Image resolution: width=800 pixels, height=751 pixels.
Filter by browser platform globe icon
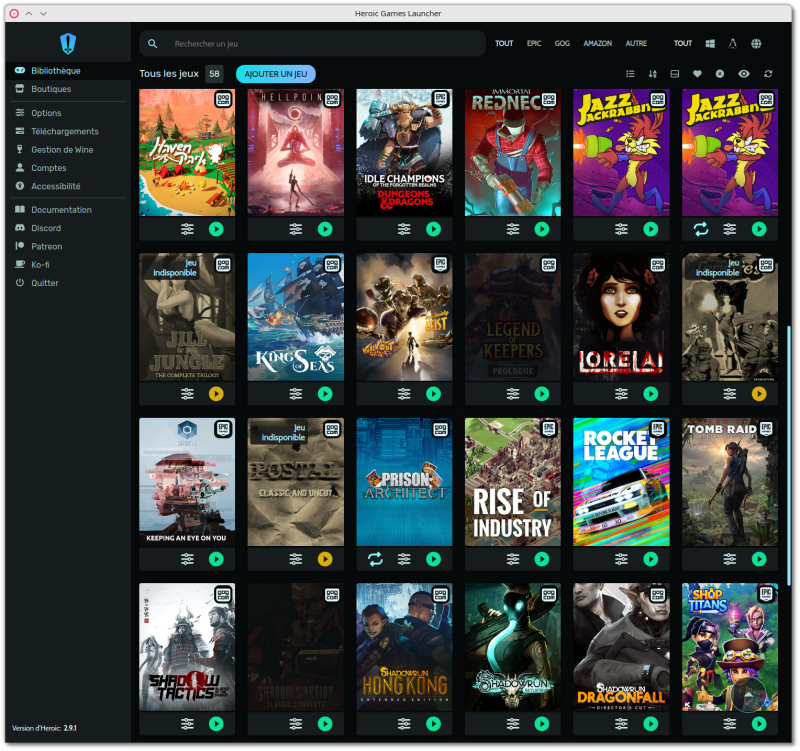pos(756,43)
